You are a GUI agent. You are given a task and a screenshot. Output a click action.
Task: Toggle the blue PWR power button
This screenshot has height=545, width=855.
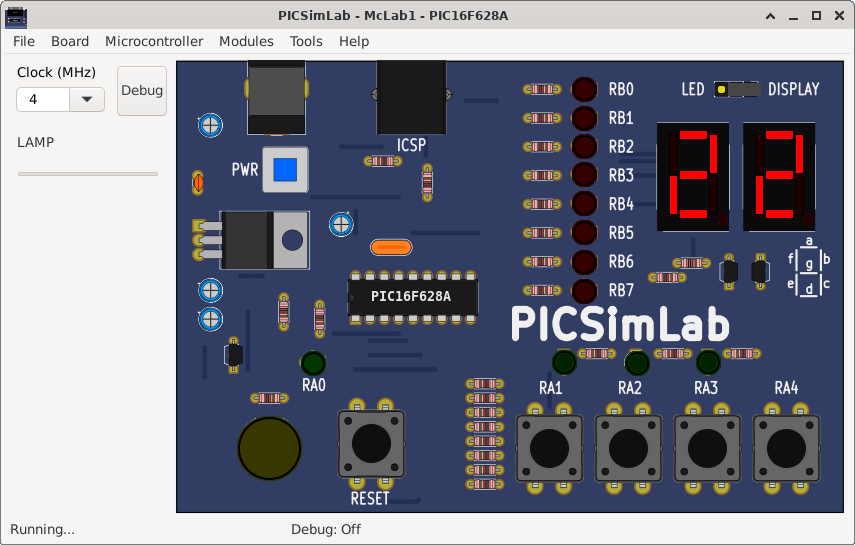coord(285,170)
